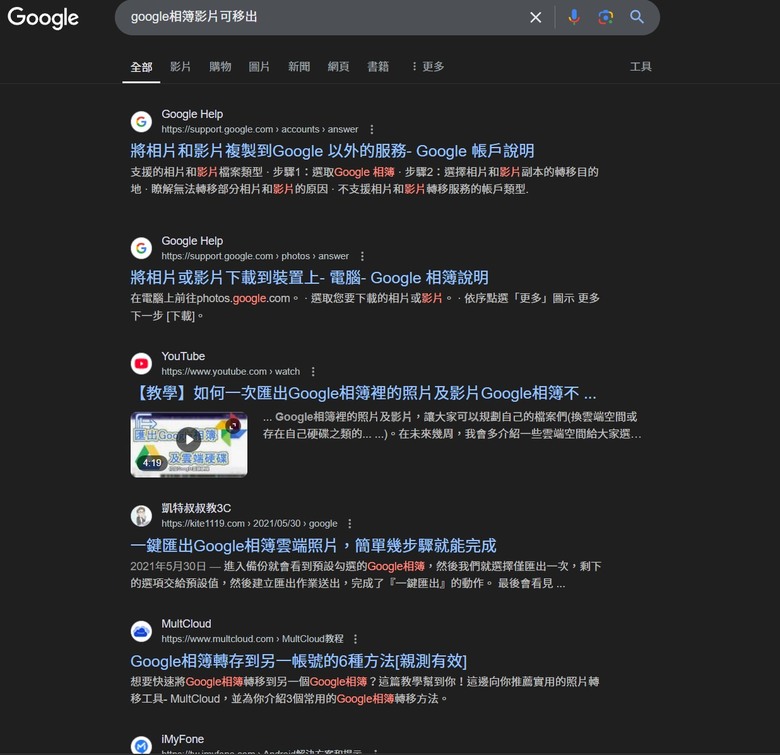Click the iMyFone favicon

tap(141, 746)
